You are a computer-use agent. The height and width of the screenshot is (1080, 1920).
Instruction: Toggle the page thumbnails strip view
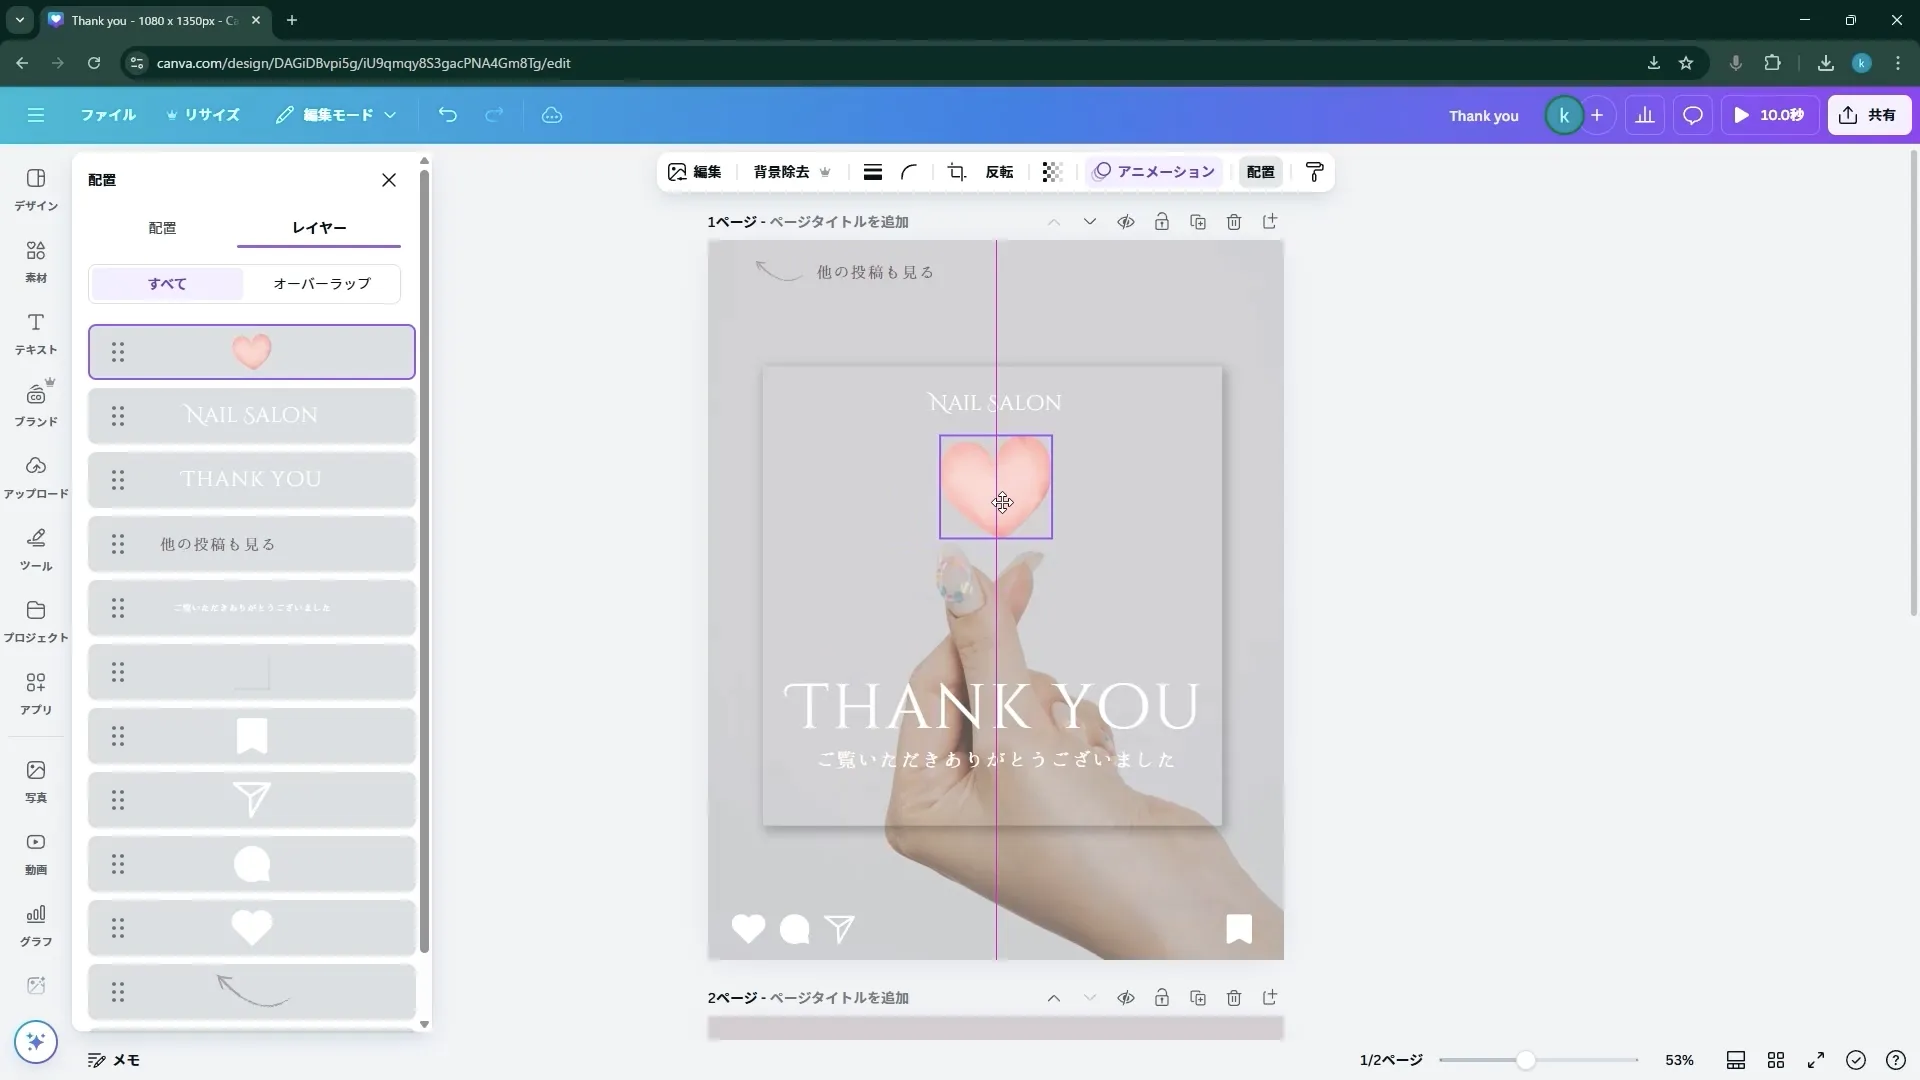1736,1060
